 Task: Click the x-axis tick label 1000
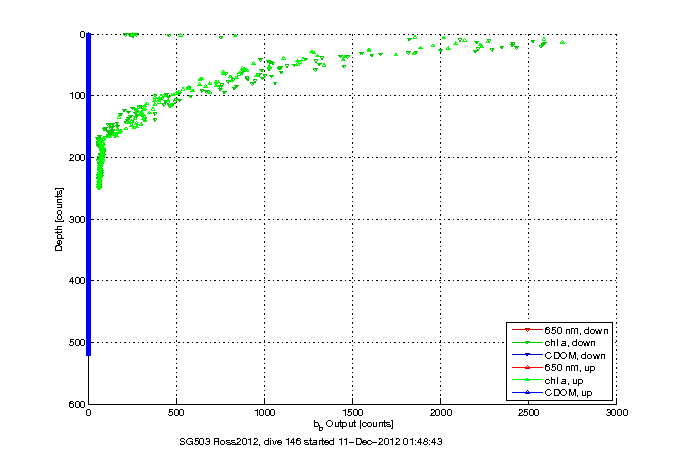click(x=264, y=413)
